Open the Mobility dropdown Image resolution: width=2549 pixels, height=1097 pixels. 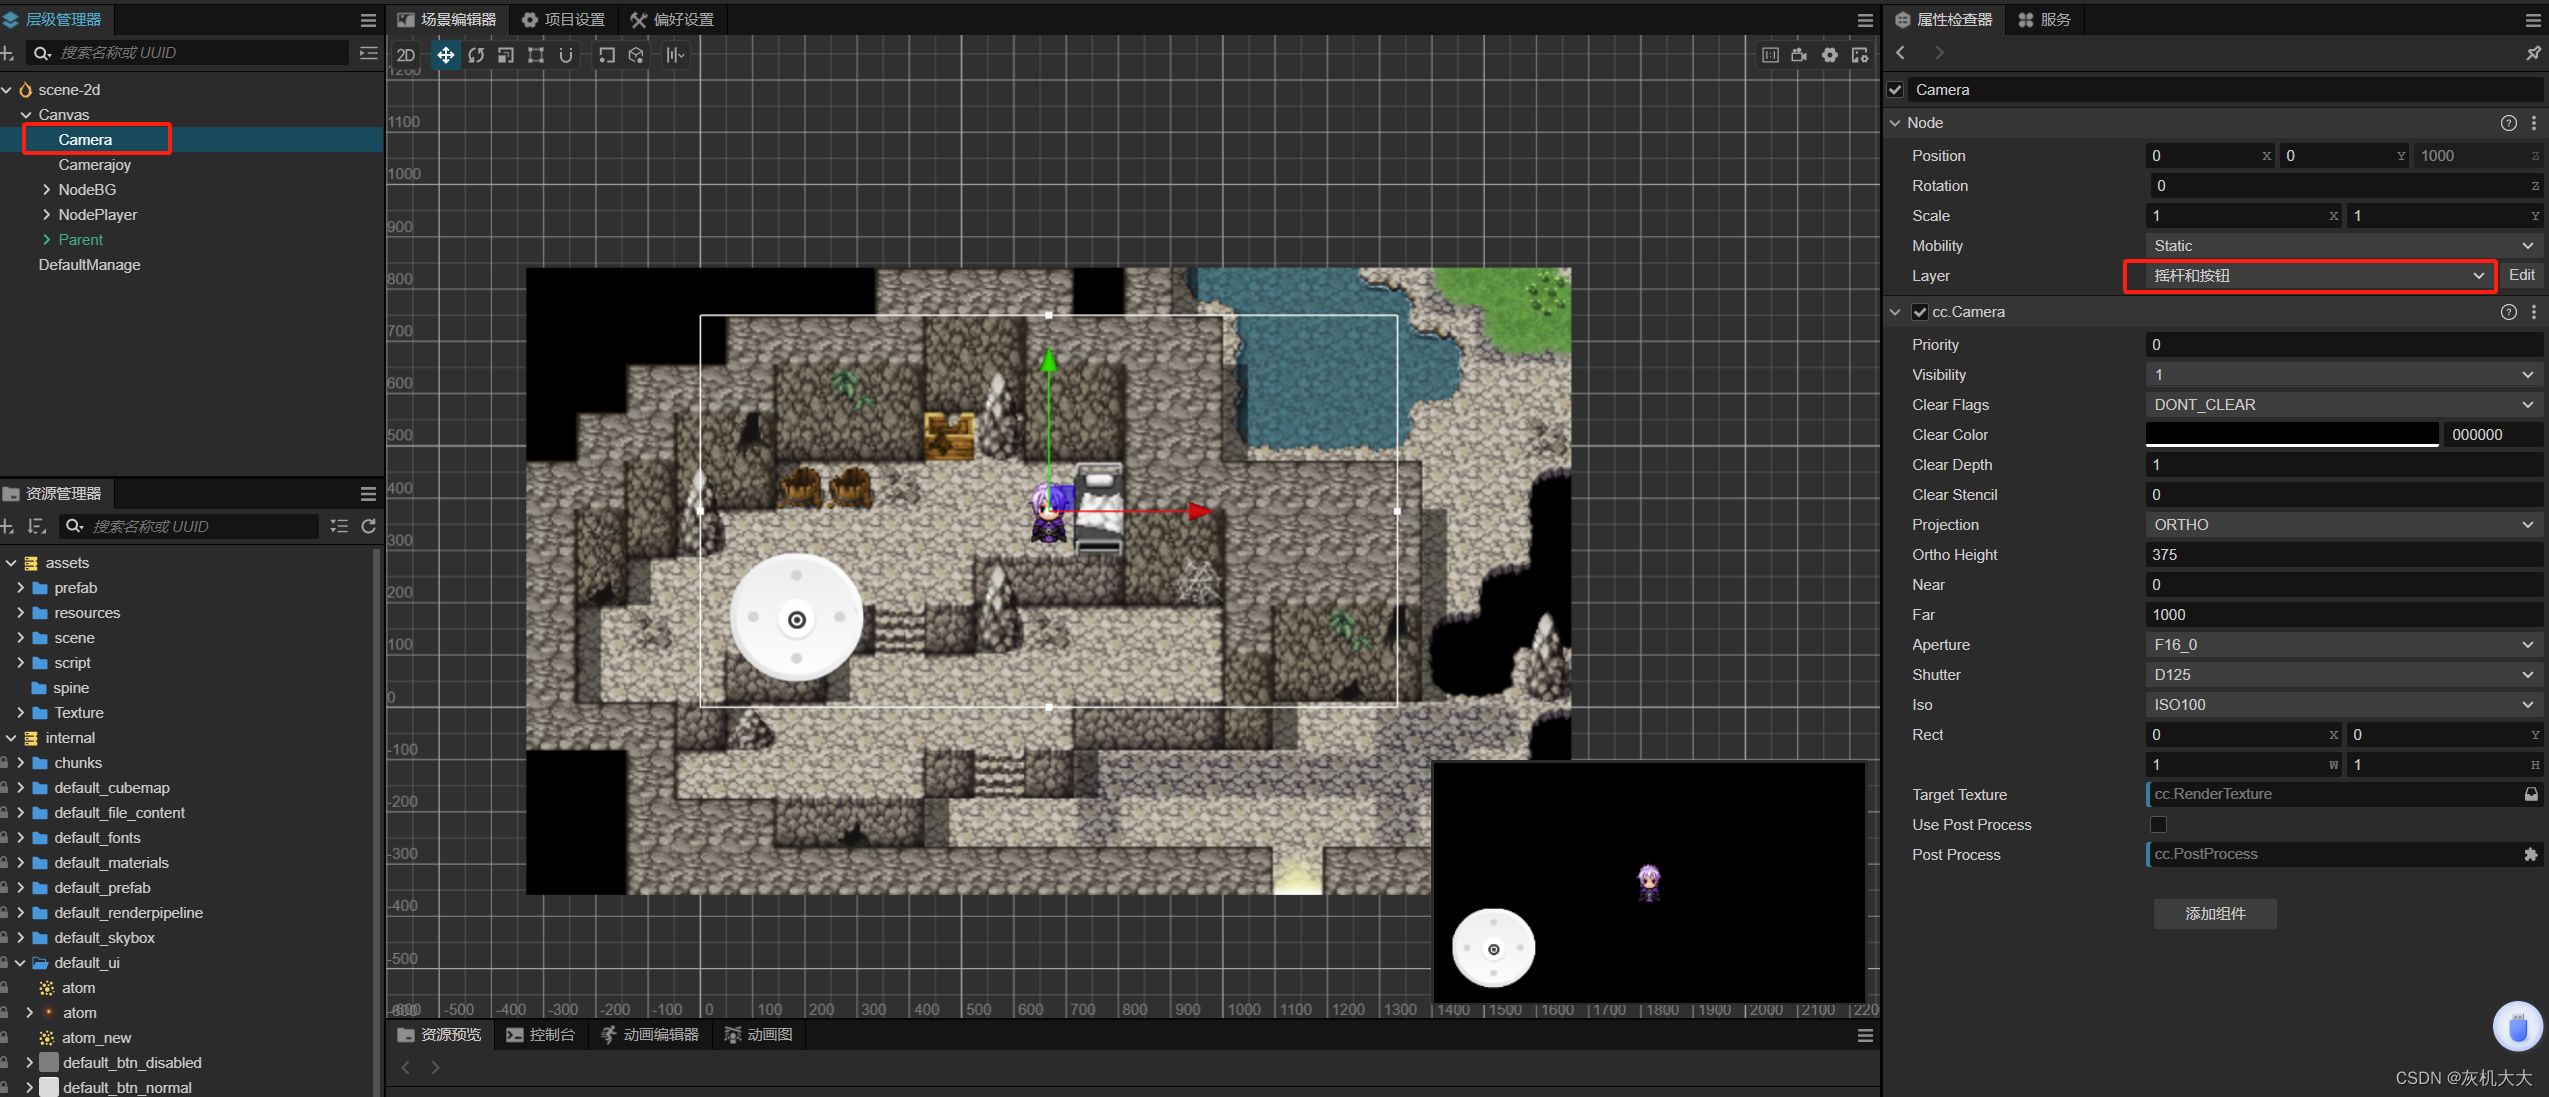click(2344, 246)
